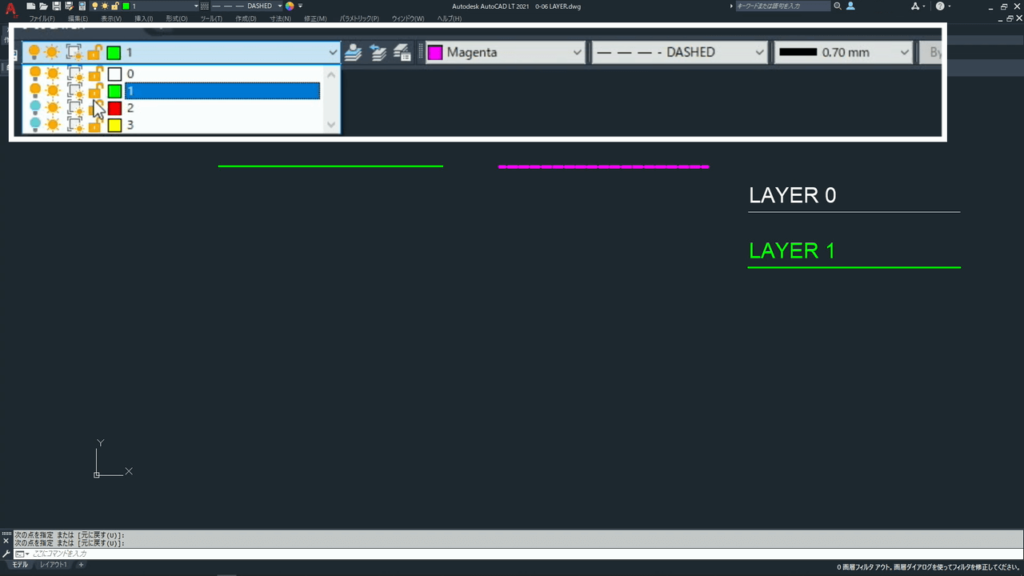The image size is (1024, 576).
Task: Open the small DASHED linetype dropdown in title bar
Action: click(280, 6)
